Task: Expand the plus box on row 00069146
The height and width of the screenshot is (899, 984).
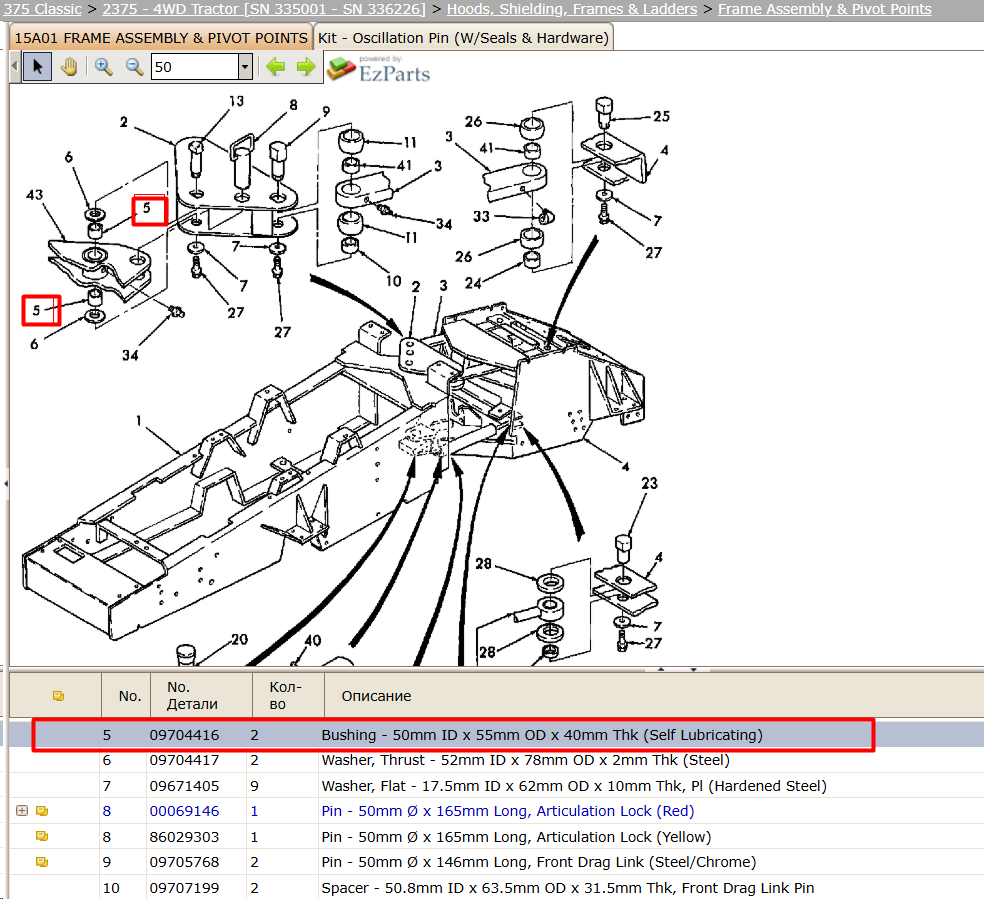Action: click(x=22, y=811)
